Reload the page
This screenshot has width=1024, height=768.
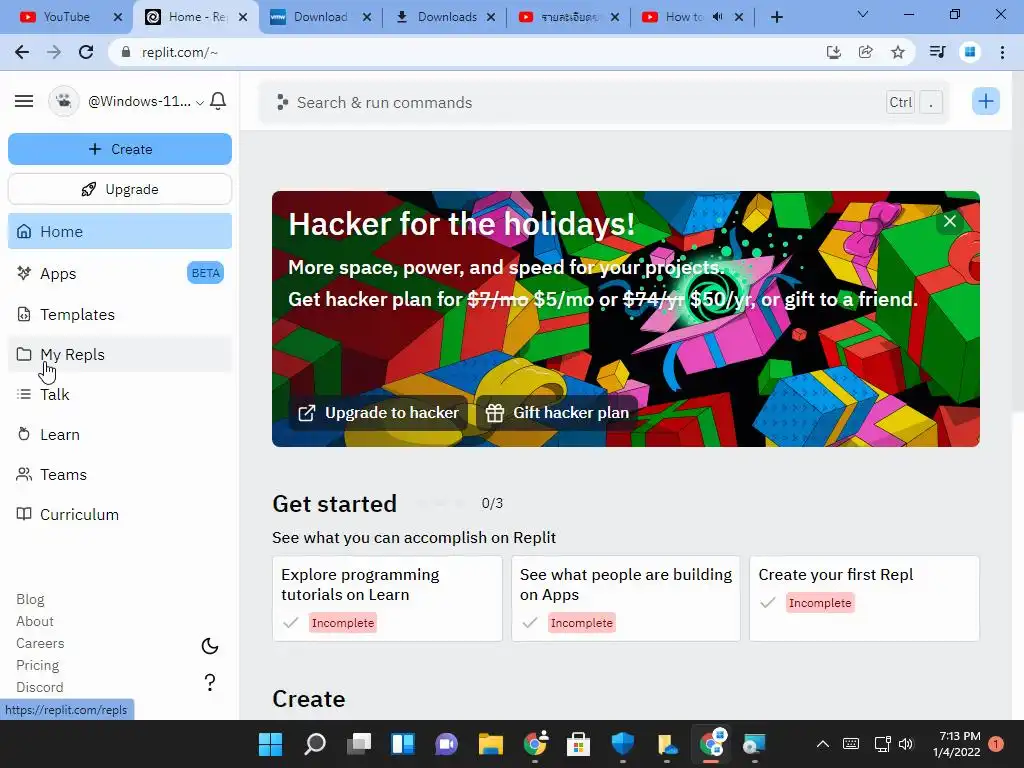(x=86, y=52)
